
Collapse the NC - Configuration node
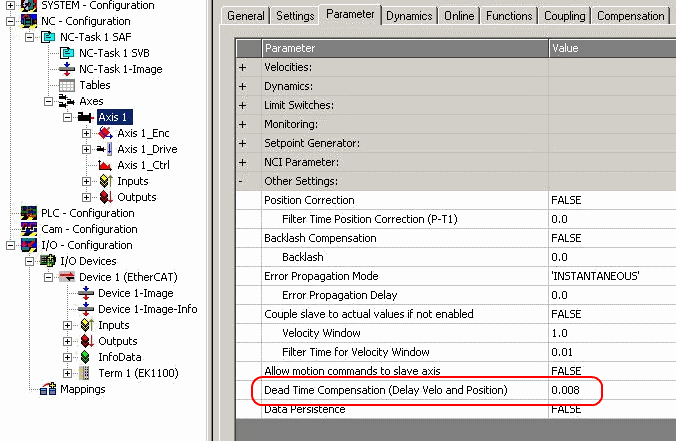click(x=10, y=21)
